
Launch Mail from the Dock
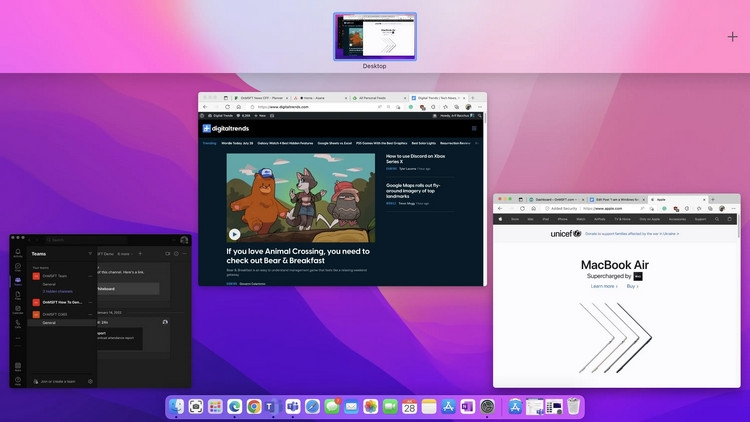pyautogui.click(x=351, y=407)
